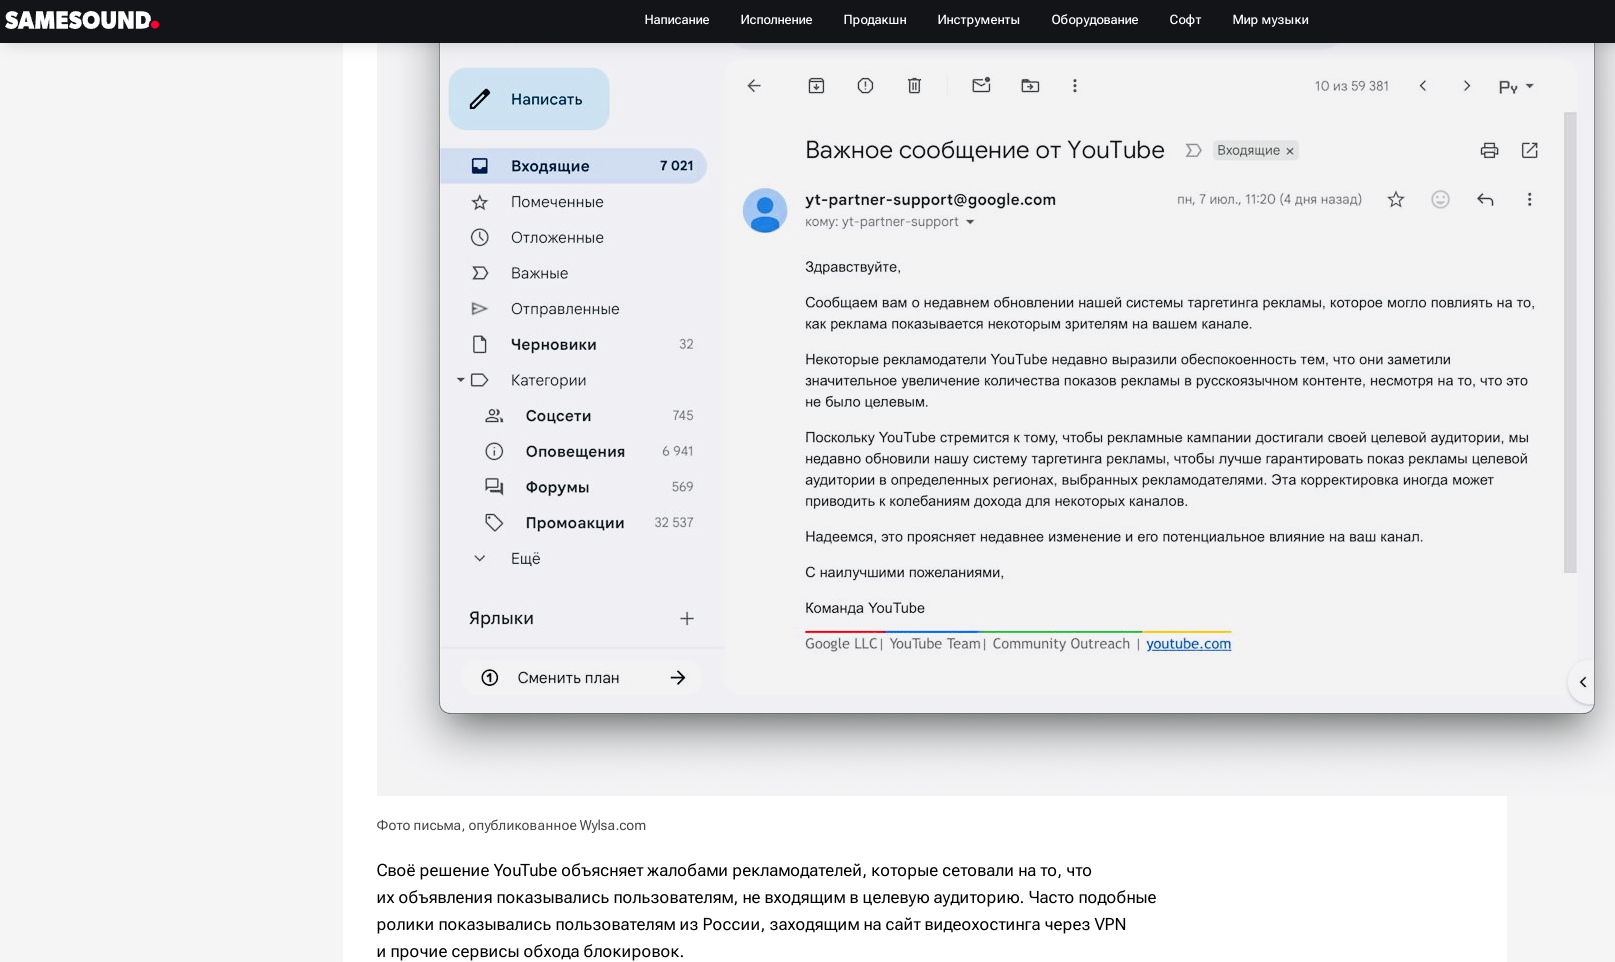Open the toolbar more-options menu
This screenshot has width=1615, height=962.
click(1075, 86)
